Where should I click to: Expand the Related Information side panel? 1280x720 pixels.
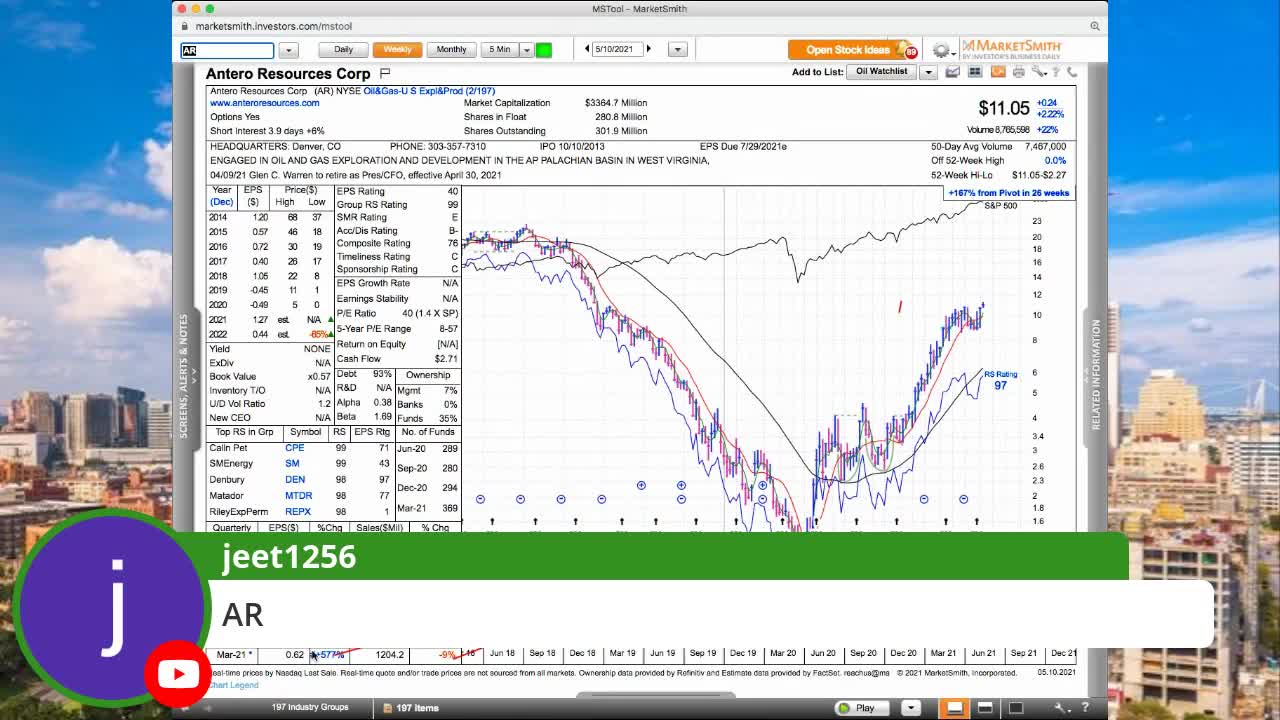point(1096,375)
